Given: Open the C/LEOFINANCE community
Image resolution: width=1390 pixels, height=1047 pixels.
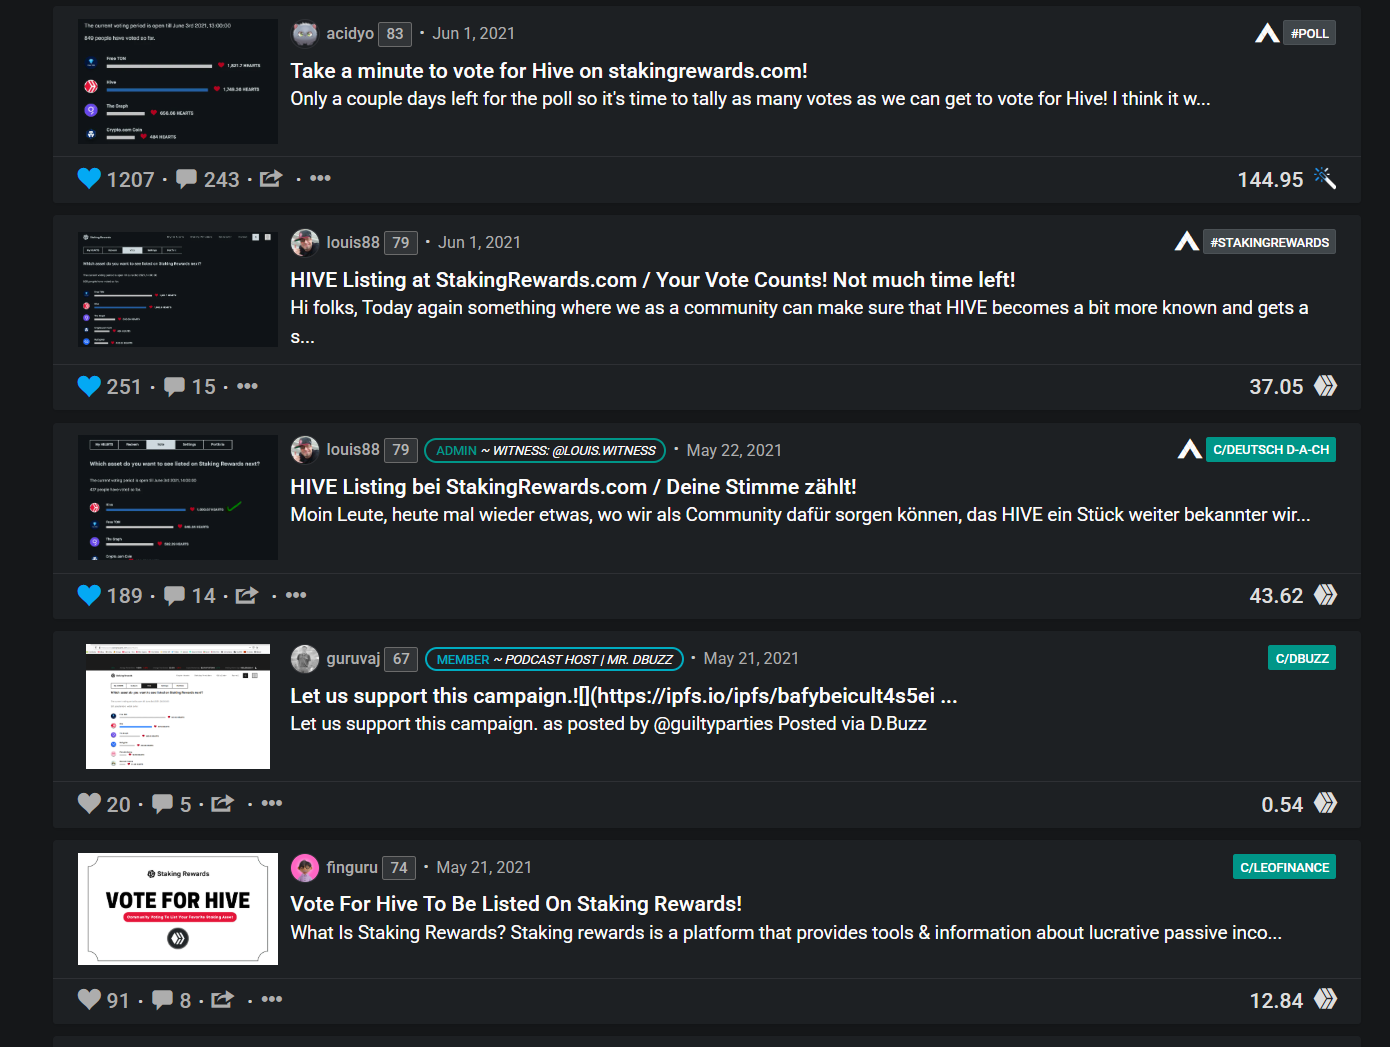Looking at the screenshot, I should pos(1285,867).
